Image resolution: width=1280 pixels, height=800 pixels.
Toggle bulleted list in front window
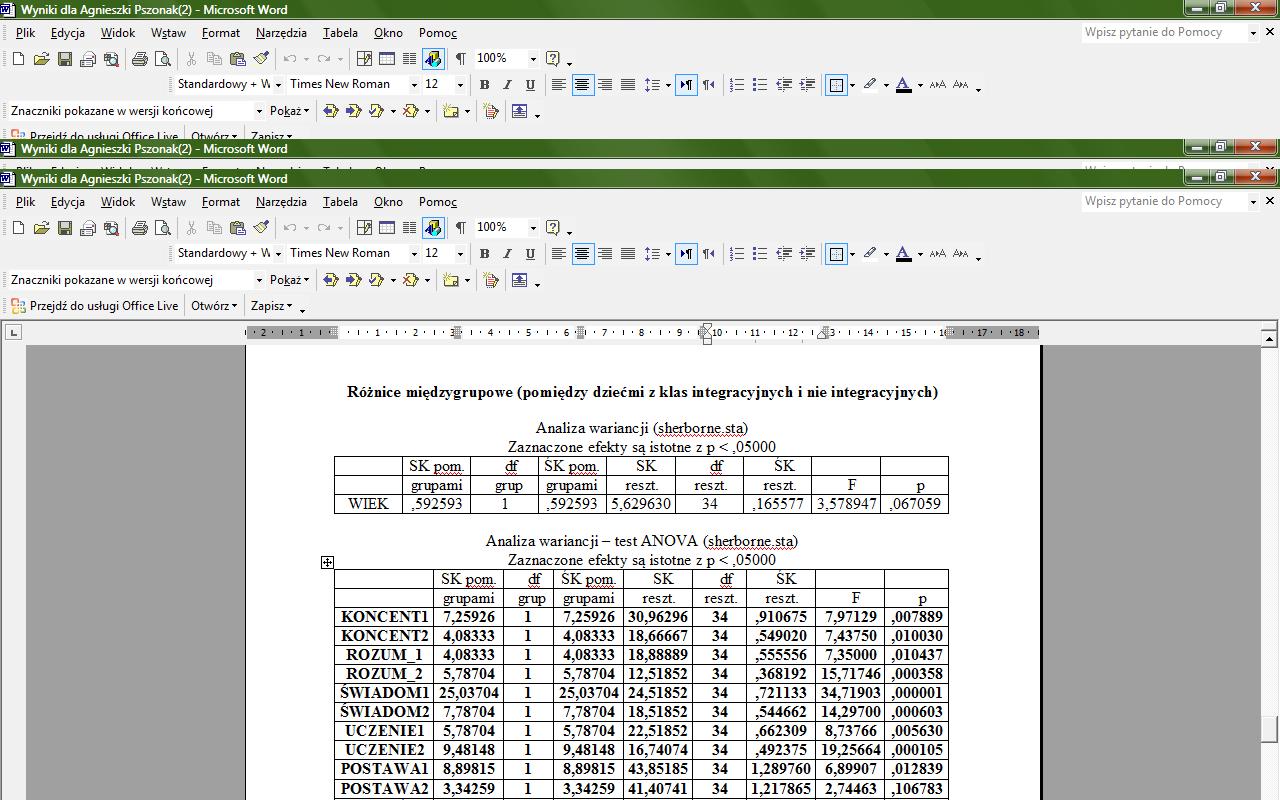click(760, 254)
